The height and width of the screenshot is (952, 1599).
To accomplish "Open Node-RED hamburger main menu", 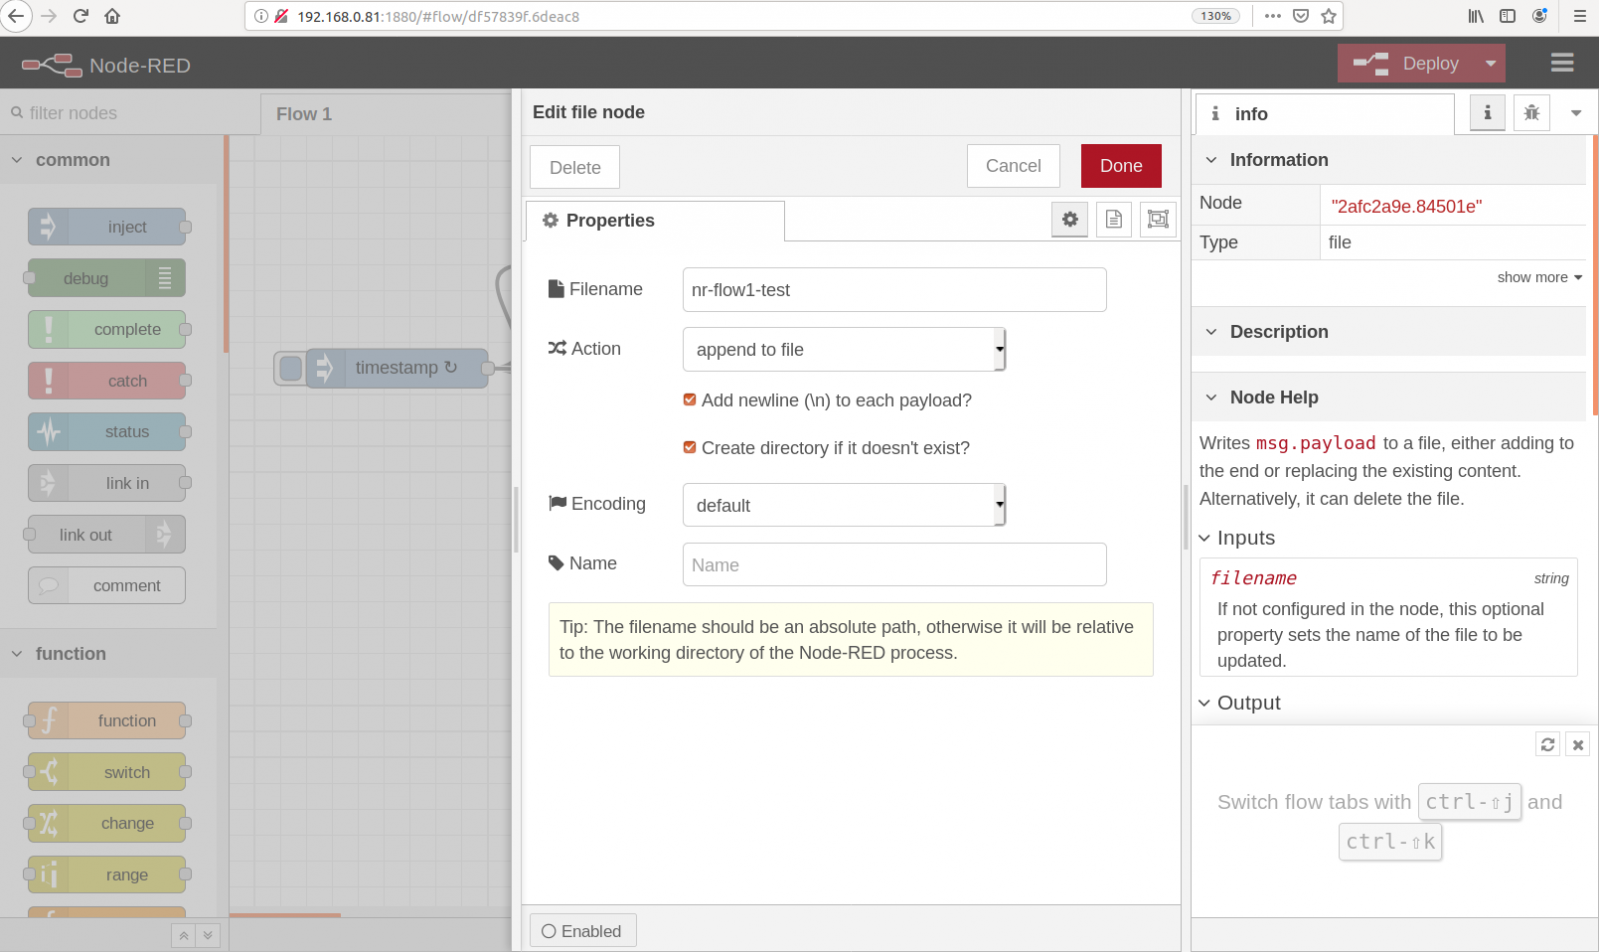I will [x=1561, y=63].
